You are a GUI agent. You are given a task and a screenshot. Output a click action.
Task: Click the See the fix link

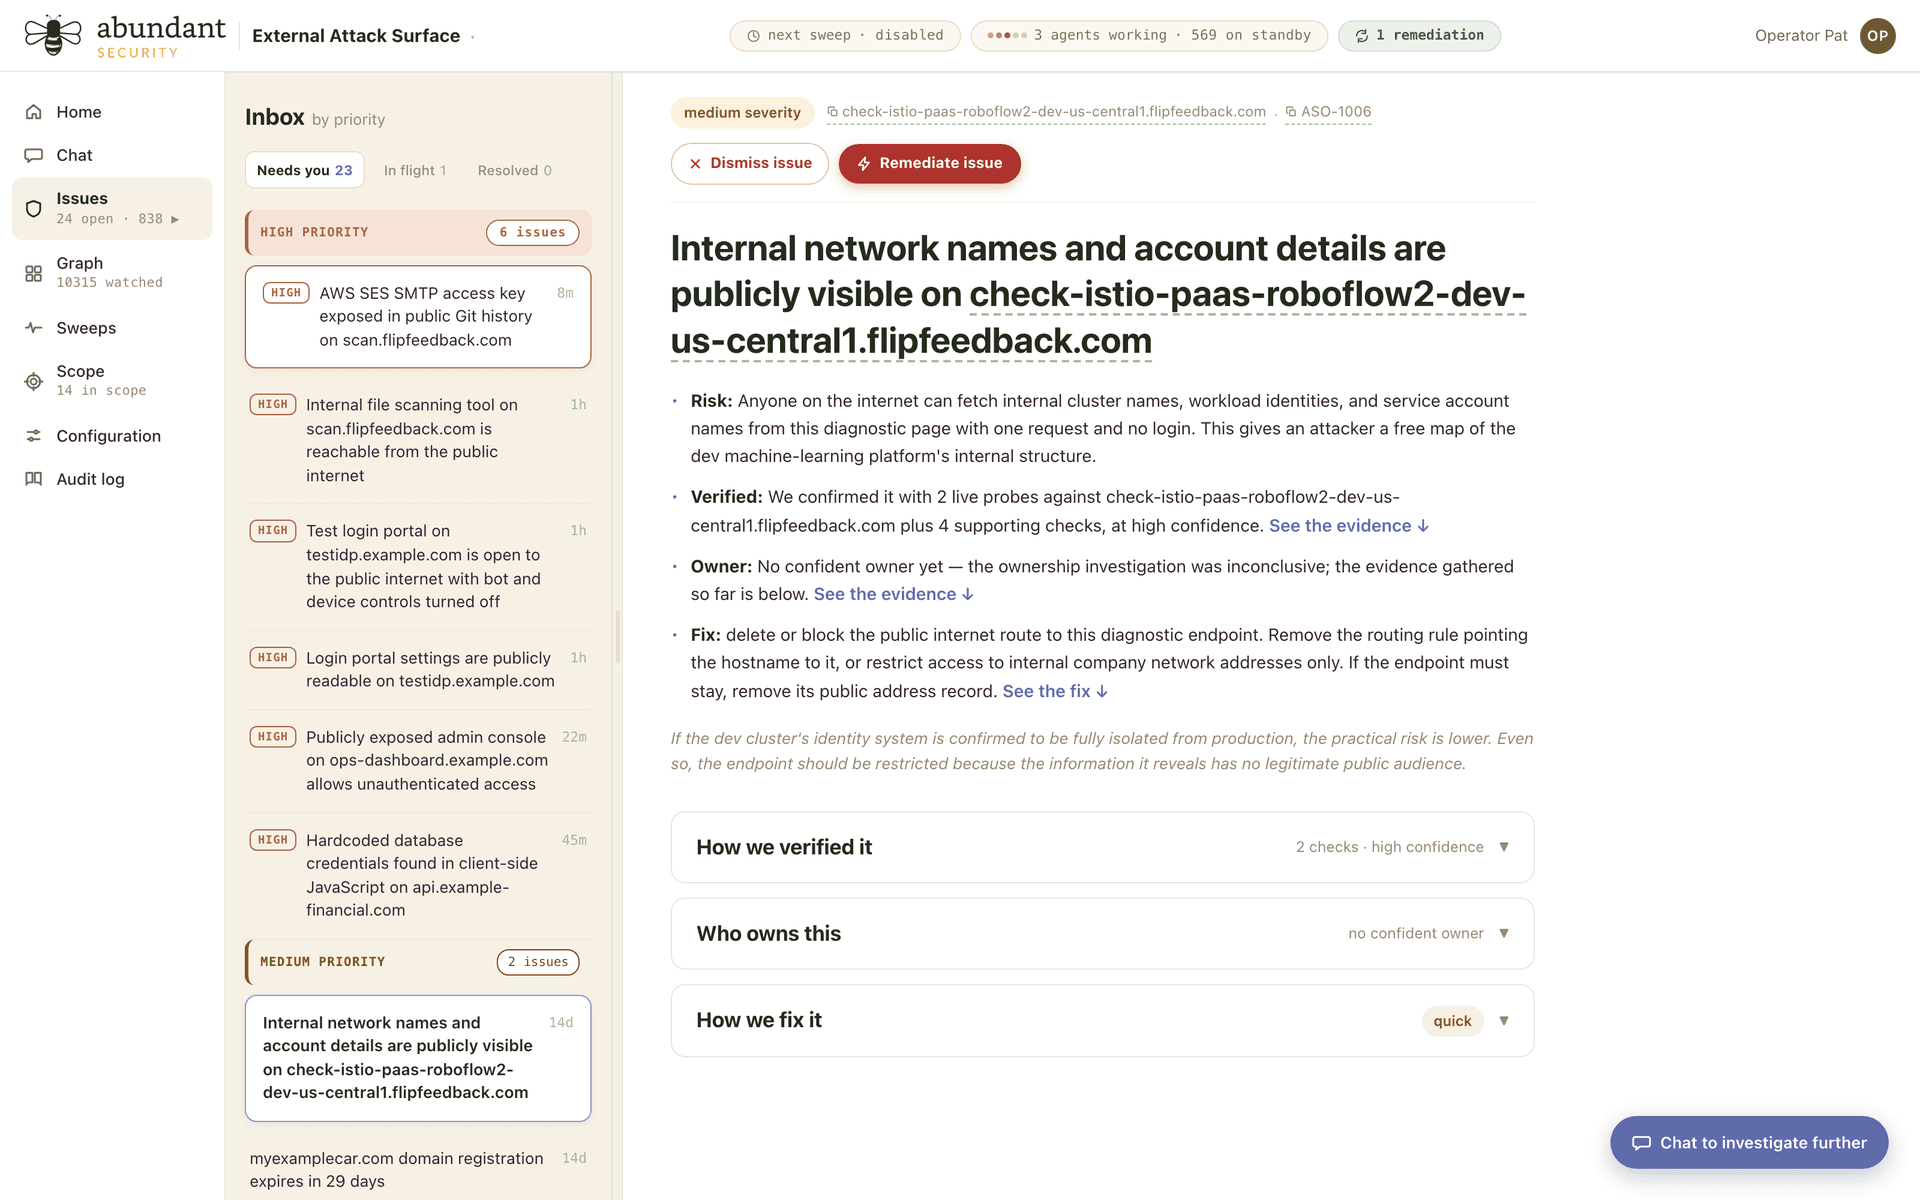(x=1055, y=692)
